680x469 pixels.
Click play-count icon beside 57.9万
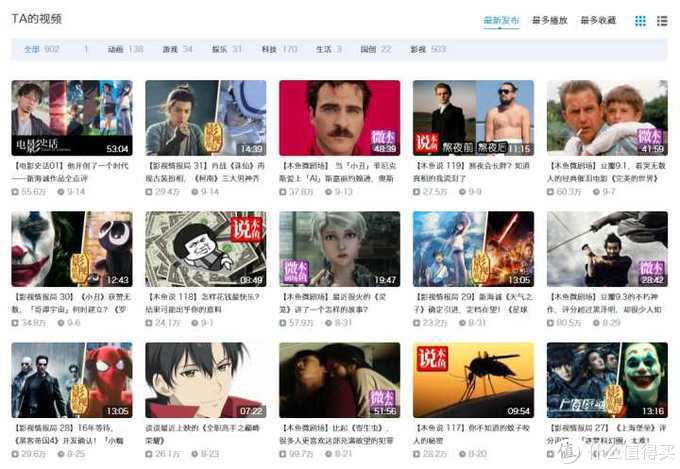click(x=283, y=323)
